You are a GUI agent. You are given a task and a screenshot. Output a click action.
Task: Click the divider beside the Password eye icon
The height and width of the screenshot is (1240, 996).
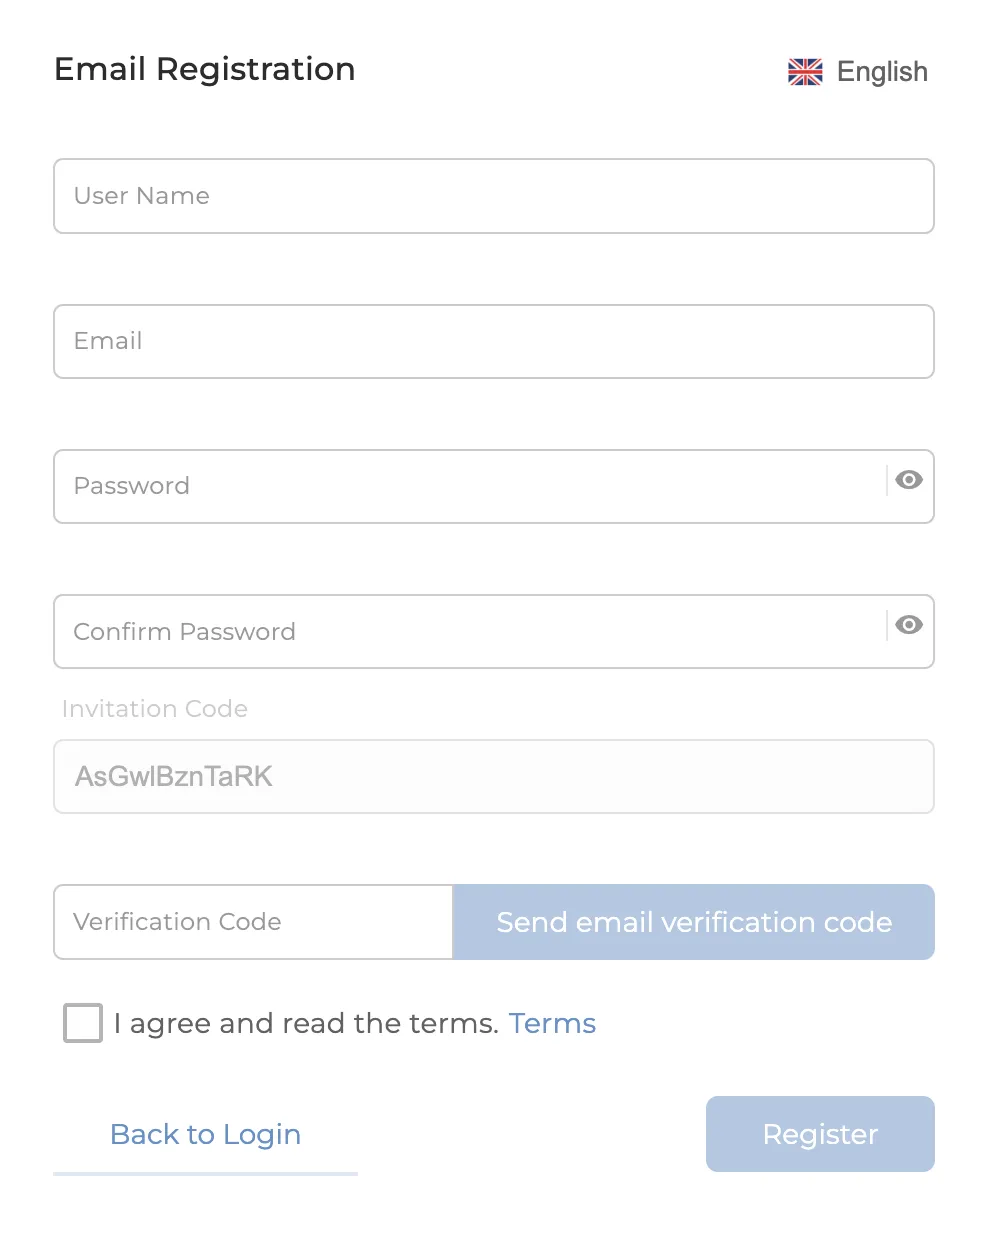tap(887, 480)
